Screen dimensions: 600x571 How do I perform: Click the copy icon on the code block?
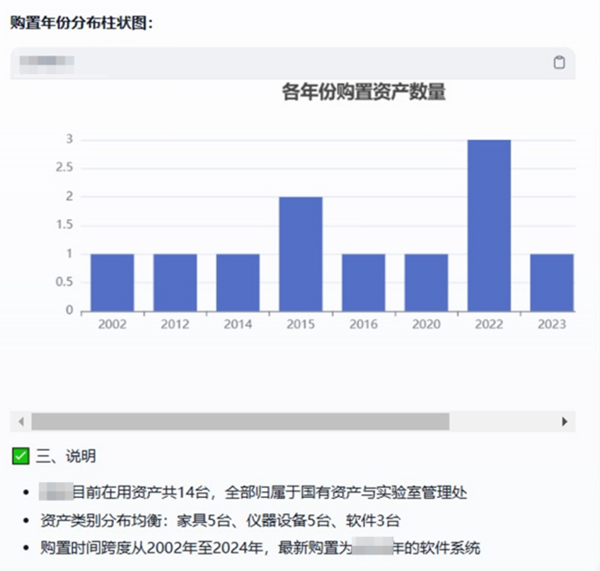pyautogui.click(x=559, y=63)
